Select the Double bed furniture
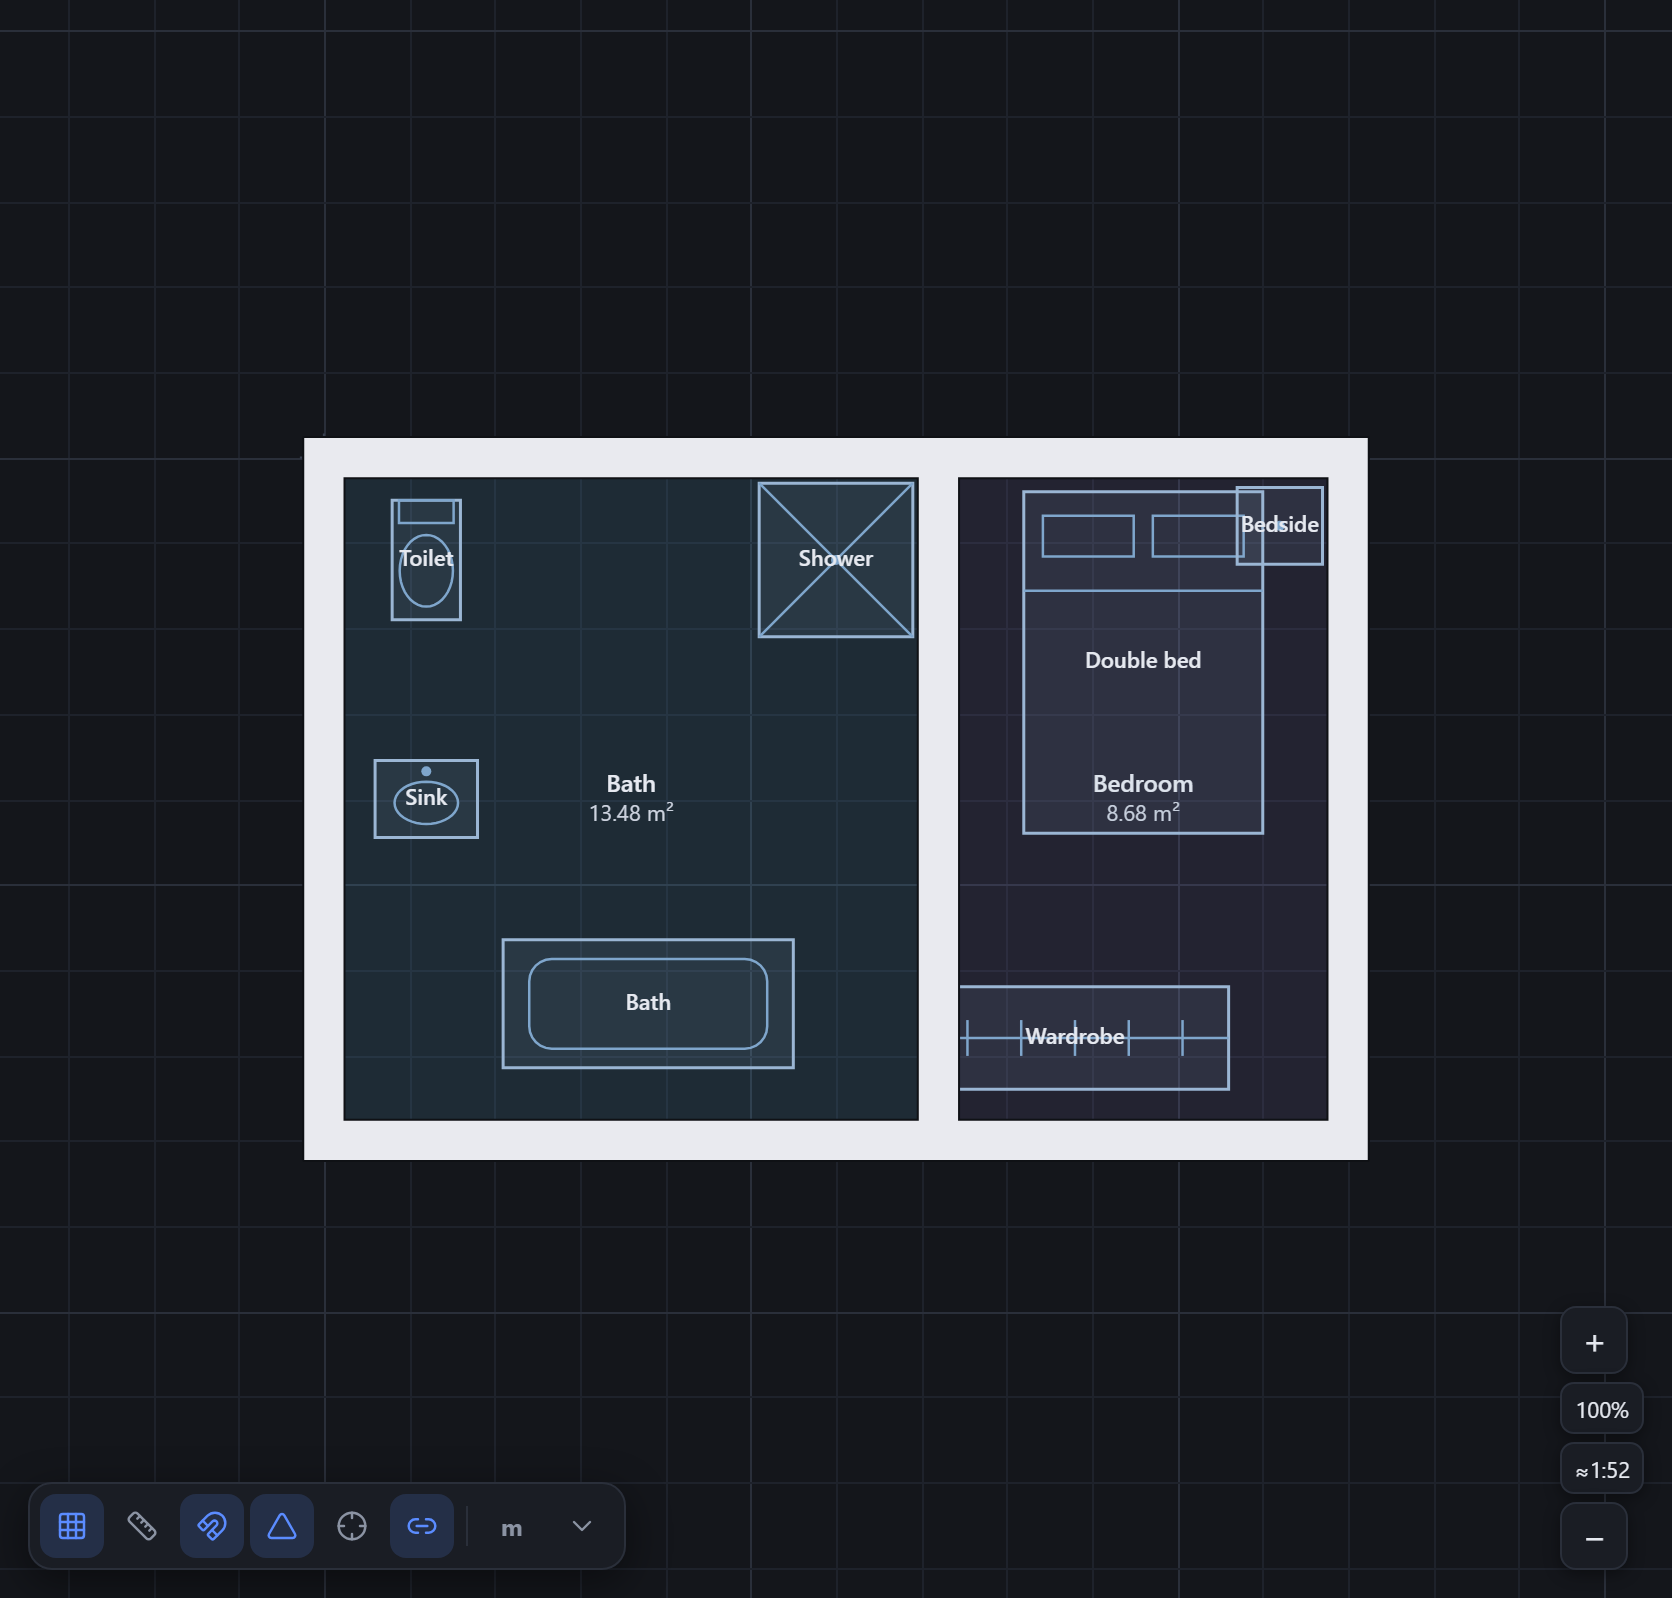The width and height of the screenshot is (1672, 1598). pyautogui.click(x=1143, y=662)
